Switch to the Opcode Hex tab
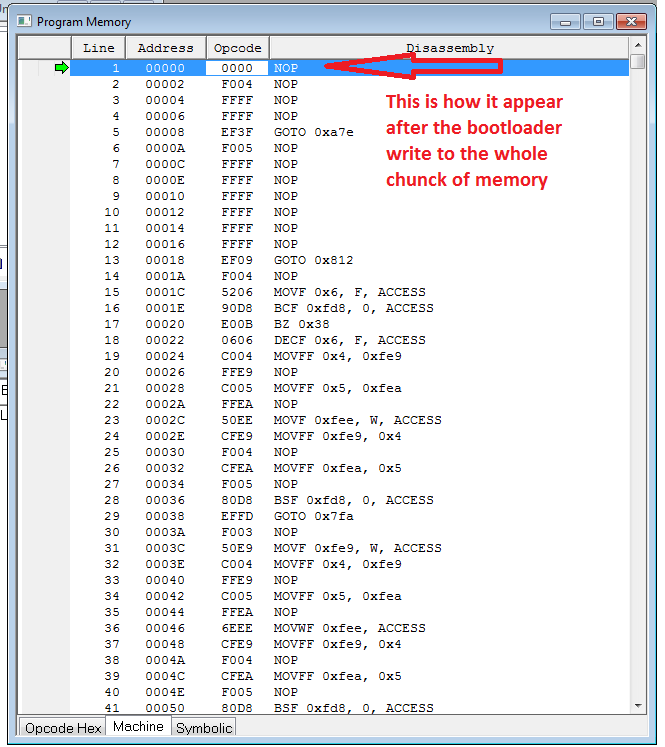665x747 pixels. [x=62, y=728]
